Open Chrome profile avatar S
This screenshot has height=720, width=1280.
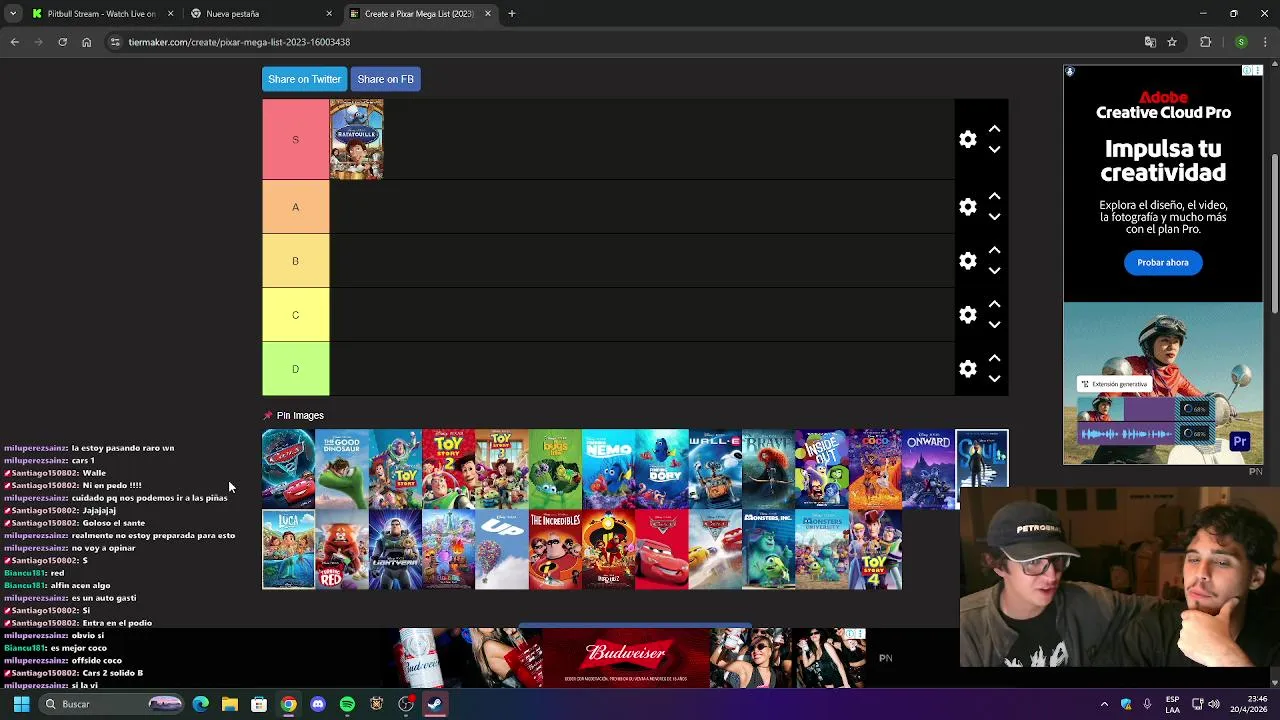pyautogui.click(x=1241, y=42)
